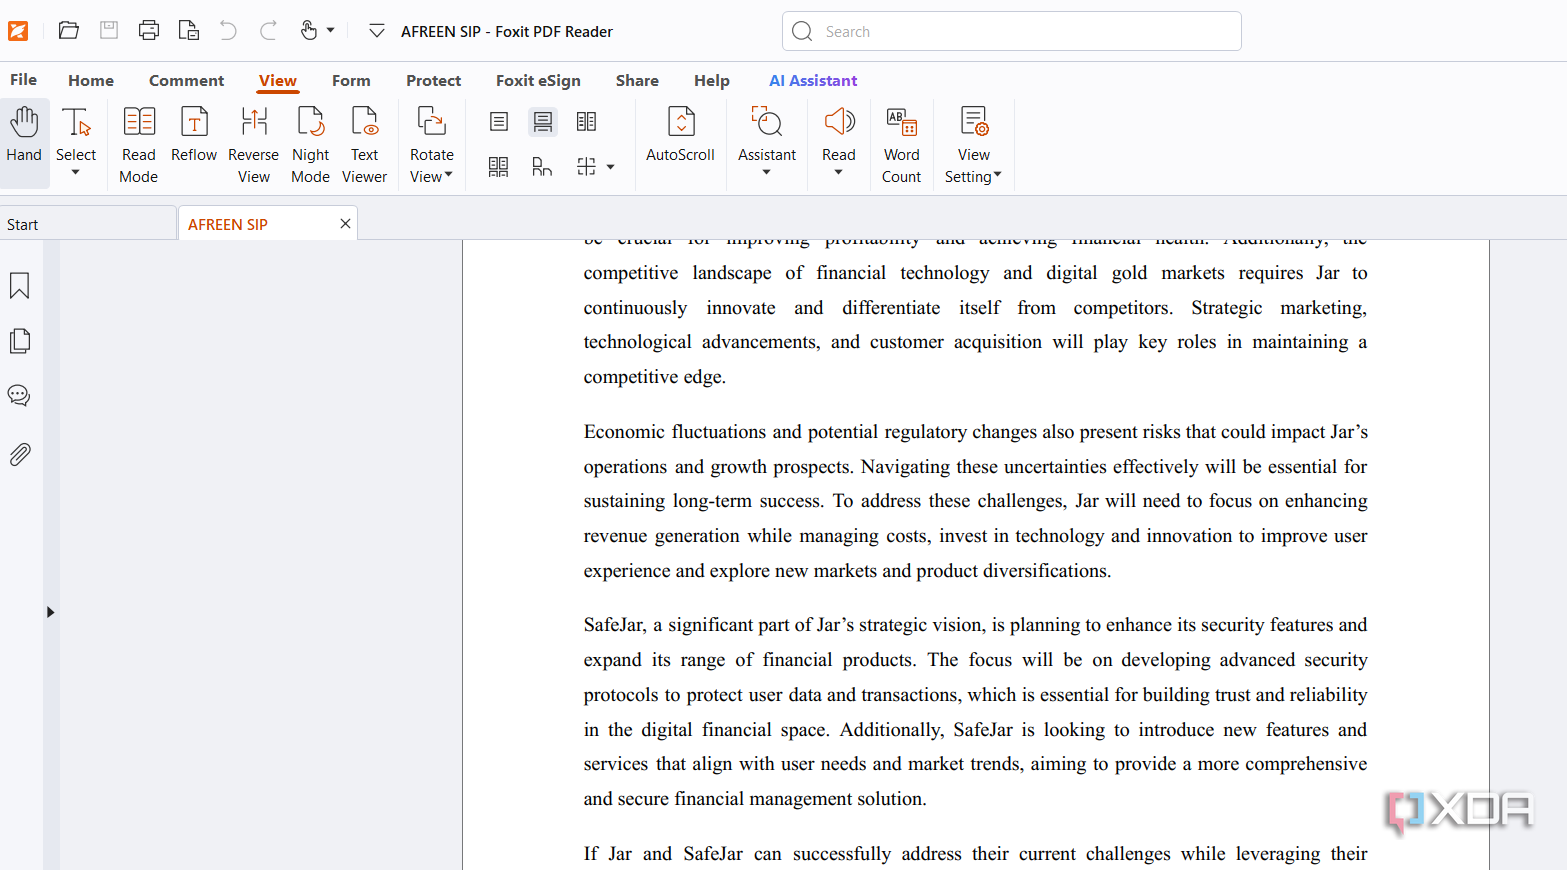Open the Word Count tool
This screenshot has height=870, width=1567.
click(x=901, y=145)
